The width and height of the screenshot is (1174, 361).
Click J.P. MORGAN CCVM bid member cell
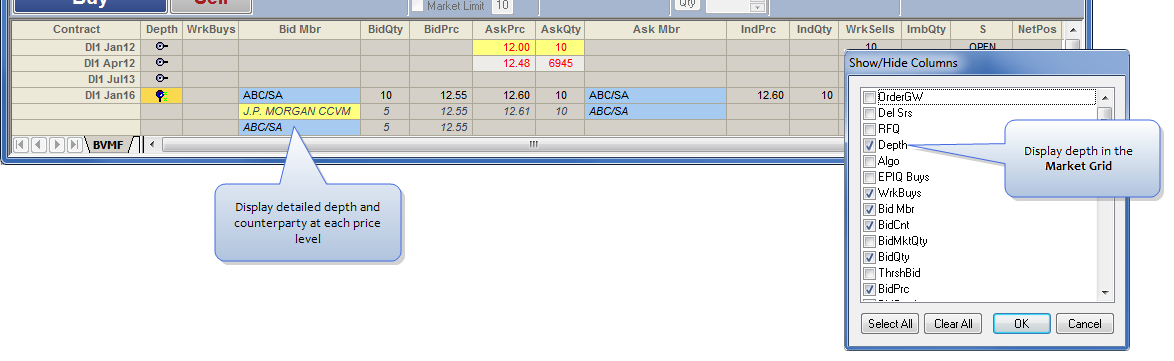tap(299, 111)
